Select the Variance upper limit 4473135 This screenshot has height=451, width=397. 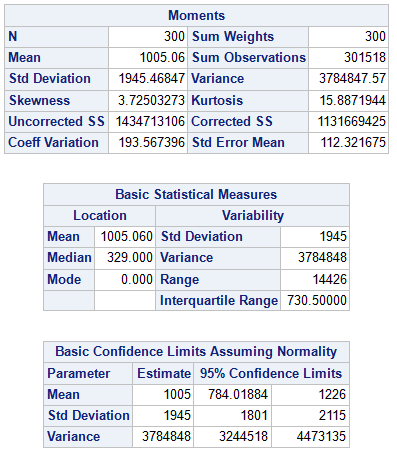pos(321,436)
